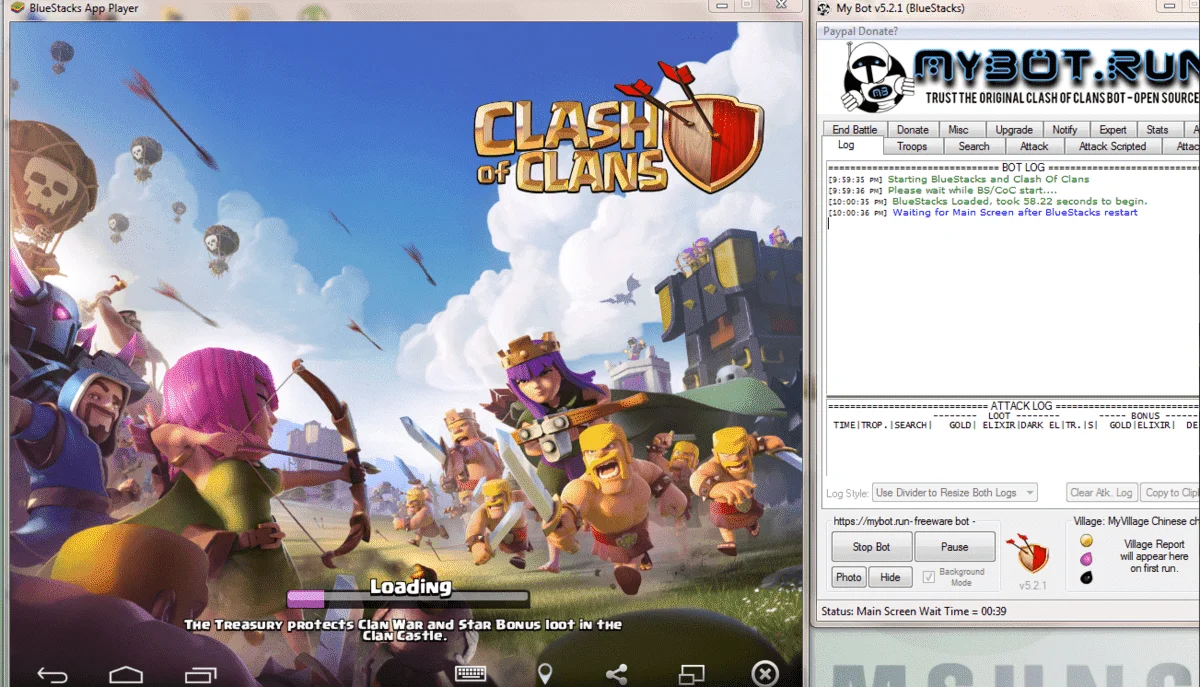The height and width of the screenshot is (687, 1200).
Task: Click the My Bot title bar icon
Action: pyautogui.click(x=823, y=9)
